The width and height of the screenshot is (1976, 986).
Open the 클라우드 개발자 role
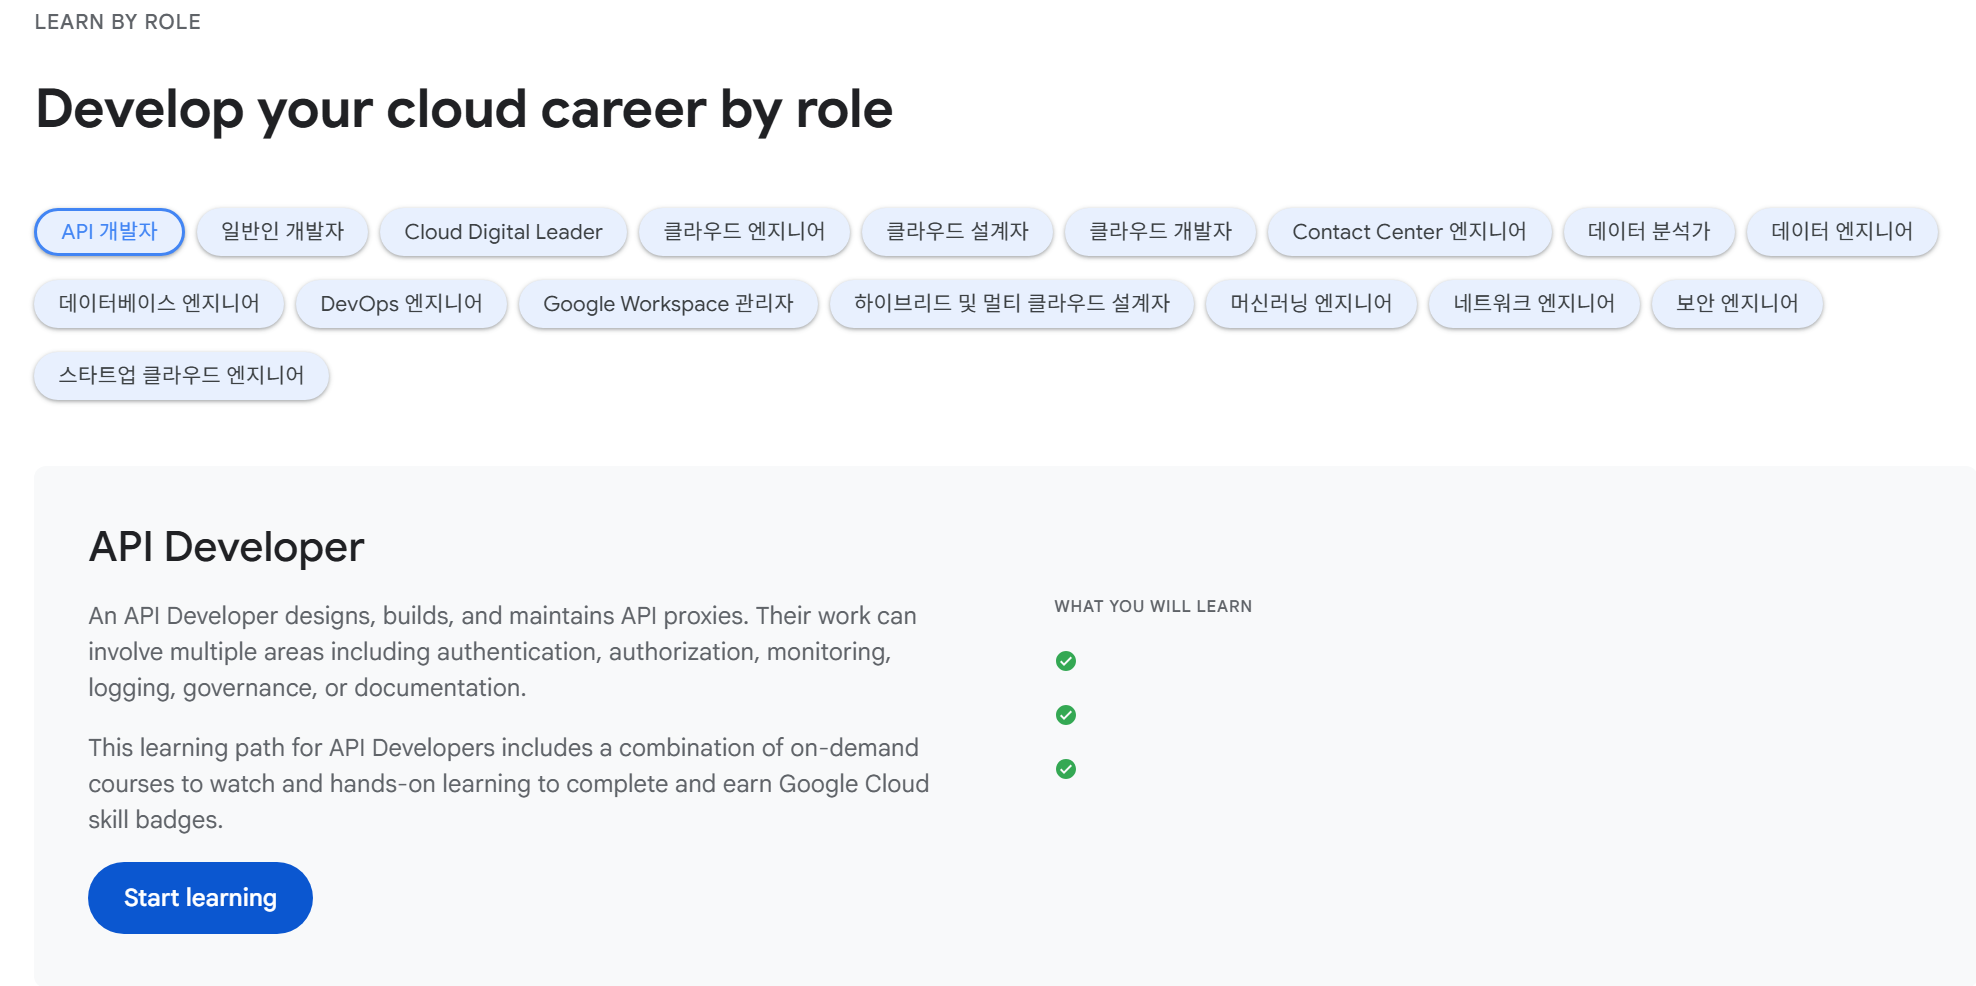coord(1160,232)
